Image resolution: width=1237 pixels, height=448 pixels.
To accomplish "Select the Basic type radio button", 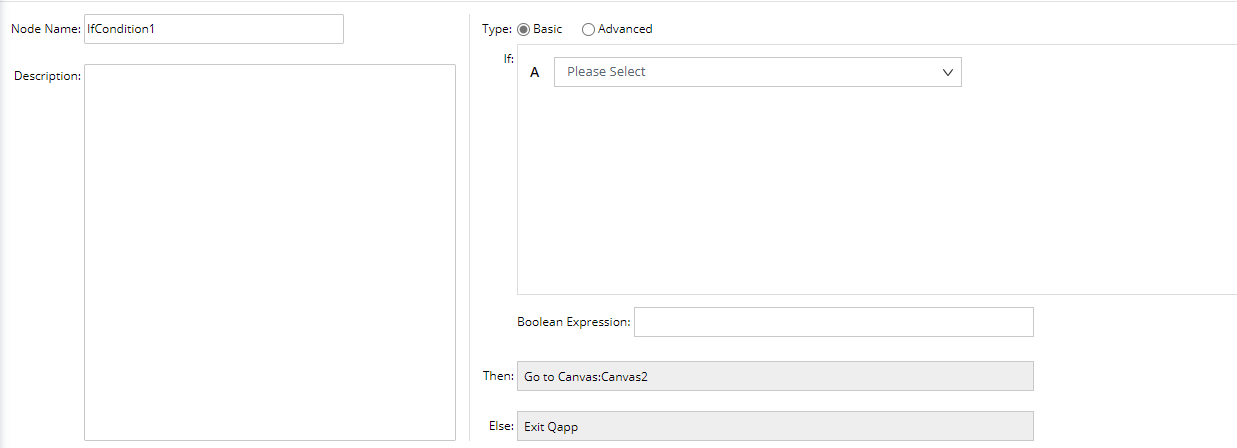I will (x=524, y=29).
